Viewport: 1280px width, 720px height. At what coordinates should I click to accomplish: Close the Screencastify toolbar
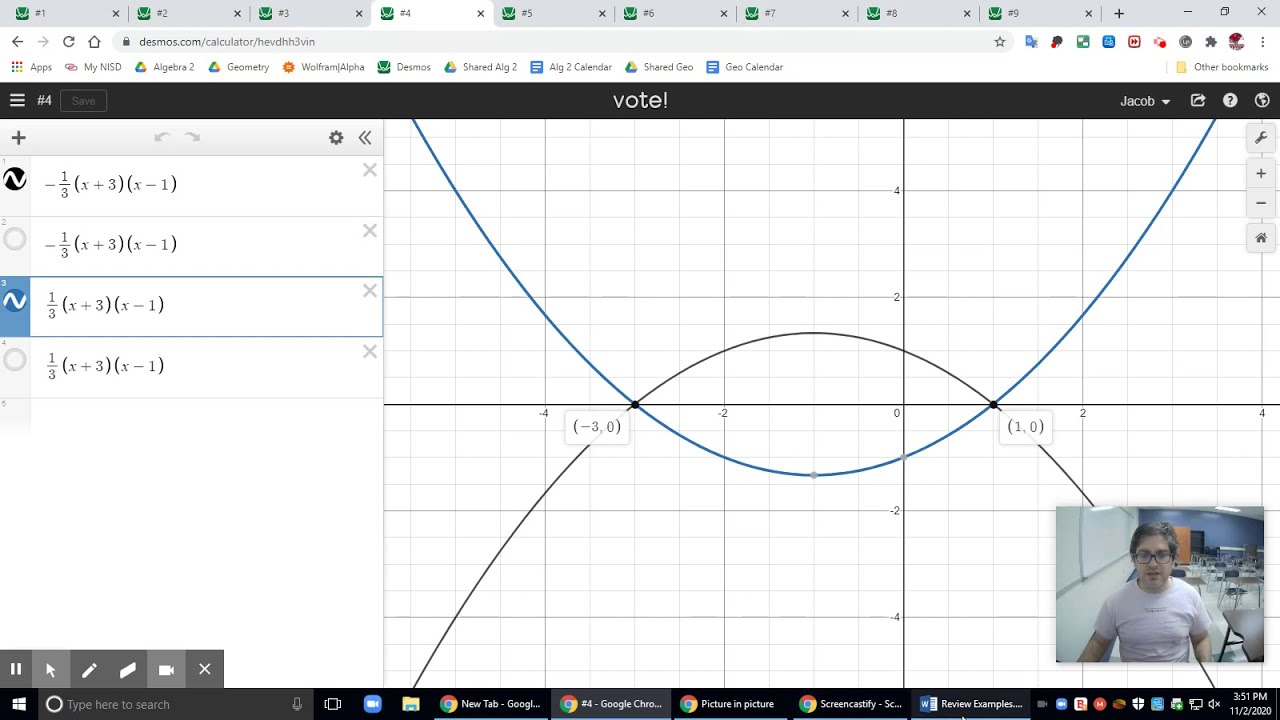click(x=204, y=670)
